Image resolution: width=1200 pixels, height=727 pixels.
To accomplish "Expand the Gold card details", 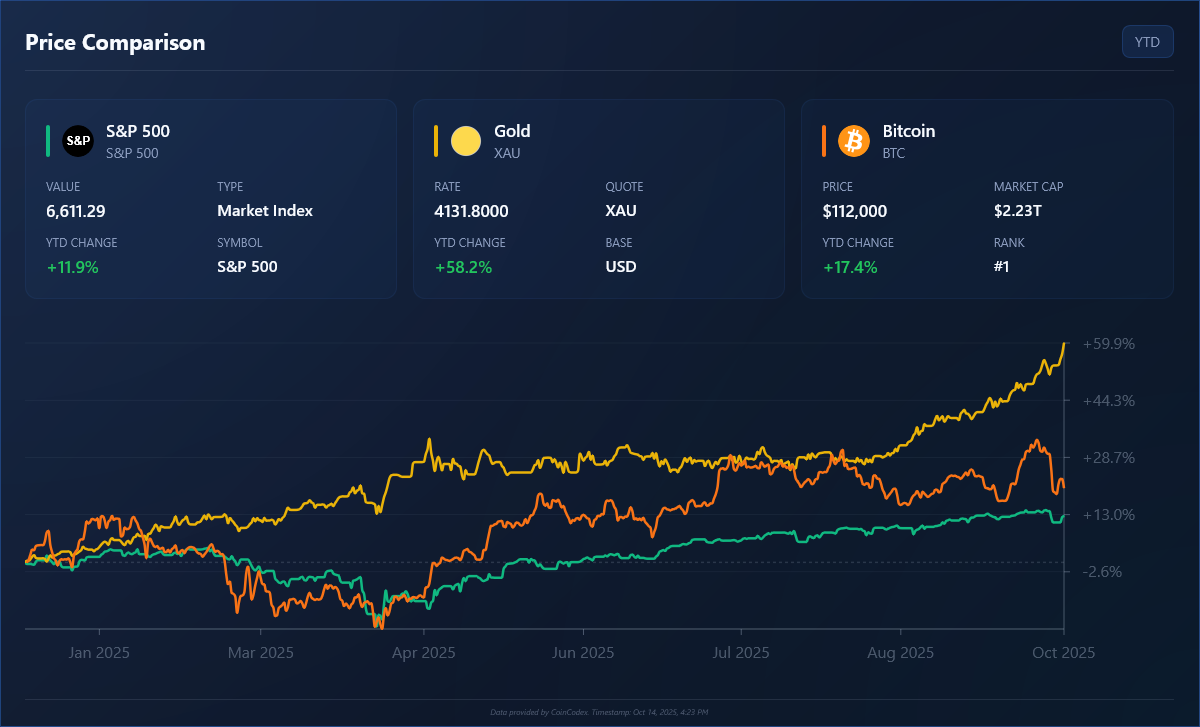I will pyautogui.click(x=598, y=198).
